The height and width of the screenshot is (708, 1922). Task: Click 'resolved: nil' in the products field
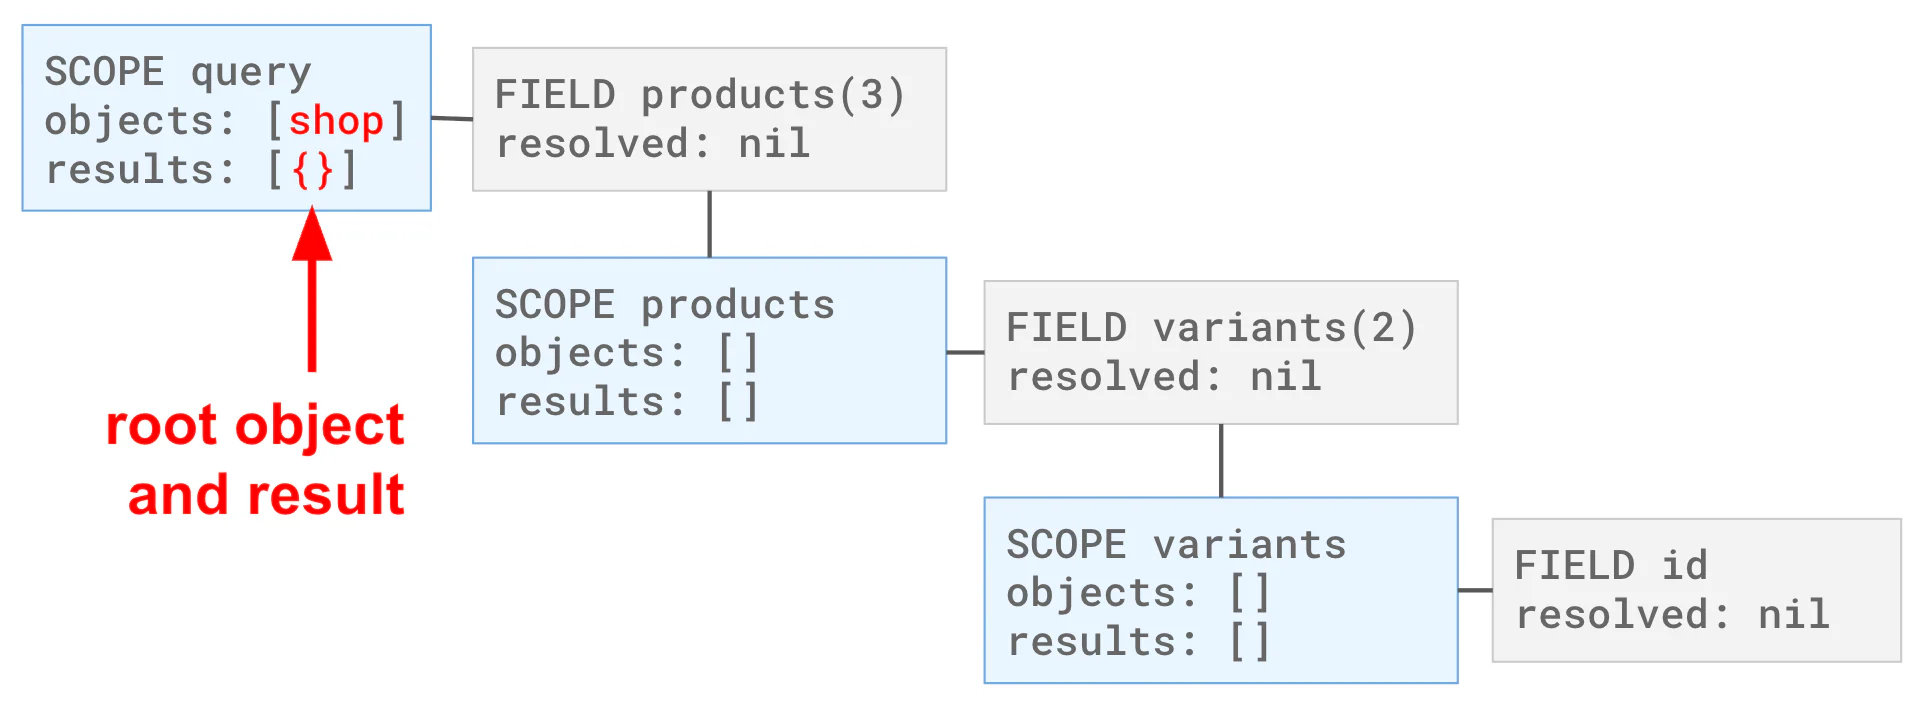[653, 144]
